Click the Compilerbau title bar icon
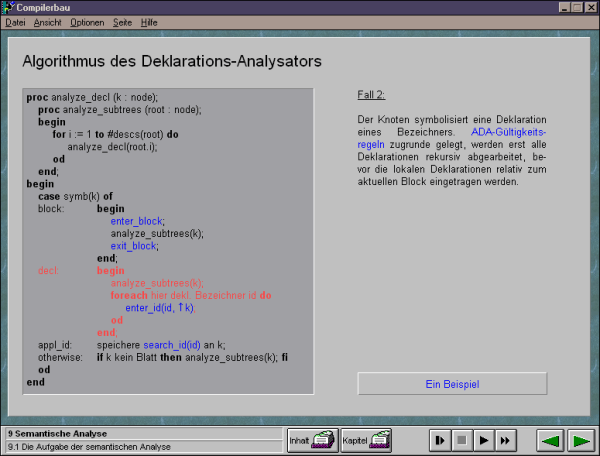The width and height of the screenshot is (600, 456). point(8,7)
